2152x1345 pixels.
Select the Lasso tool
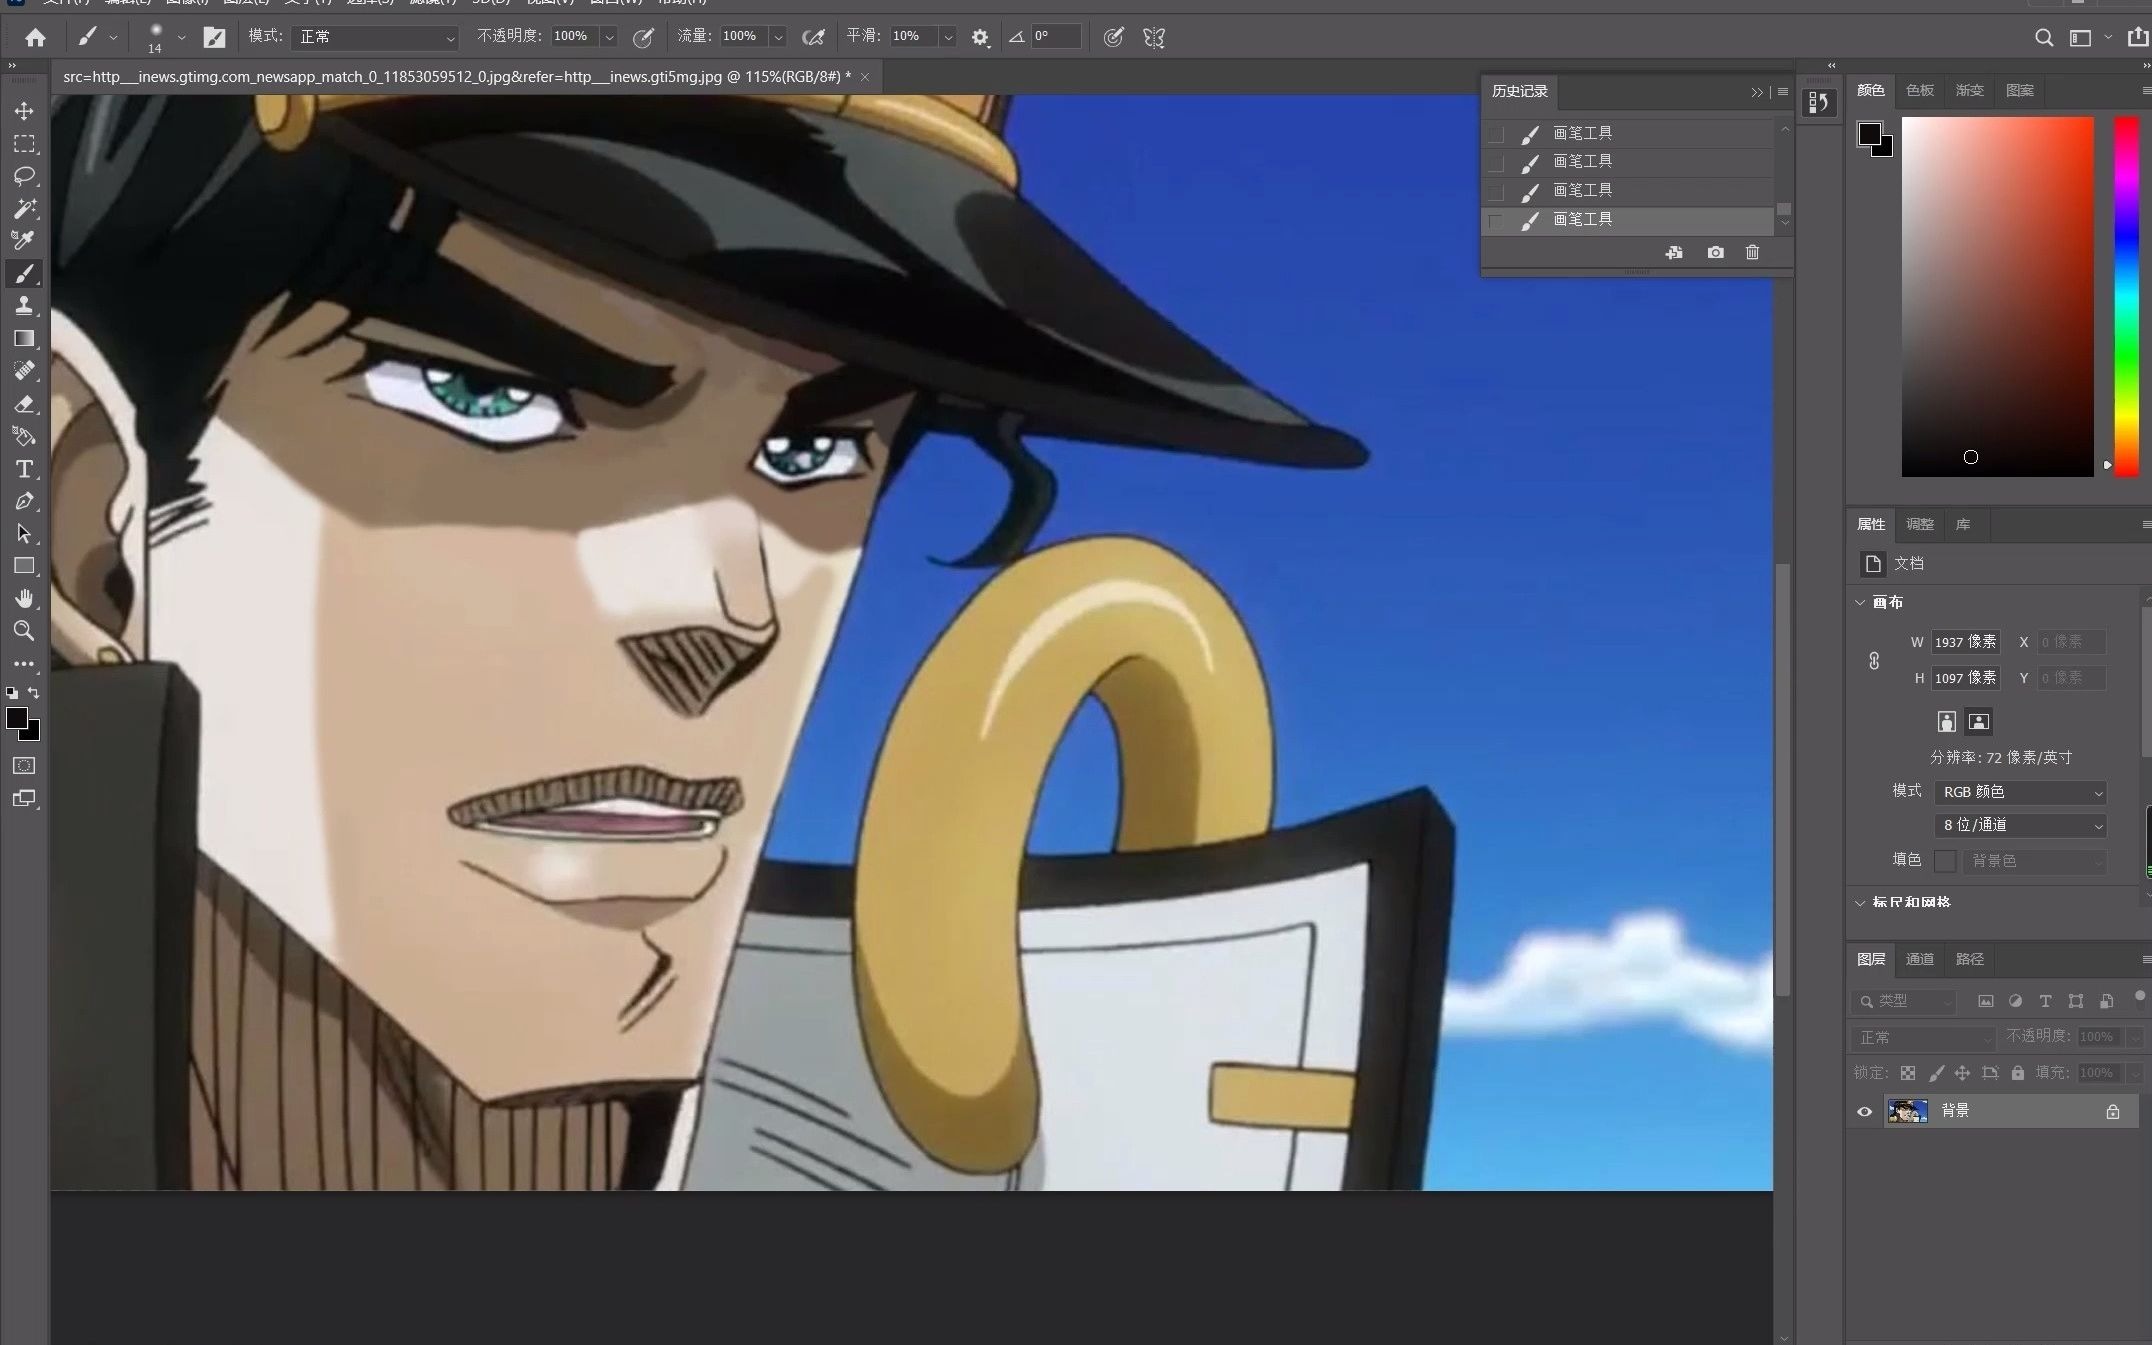pyautogui.click(x=24, y=176)
